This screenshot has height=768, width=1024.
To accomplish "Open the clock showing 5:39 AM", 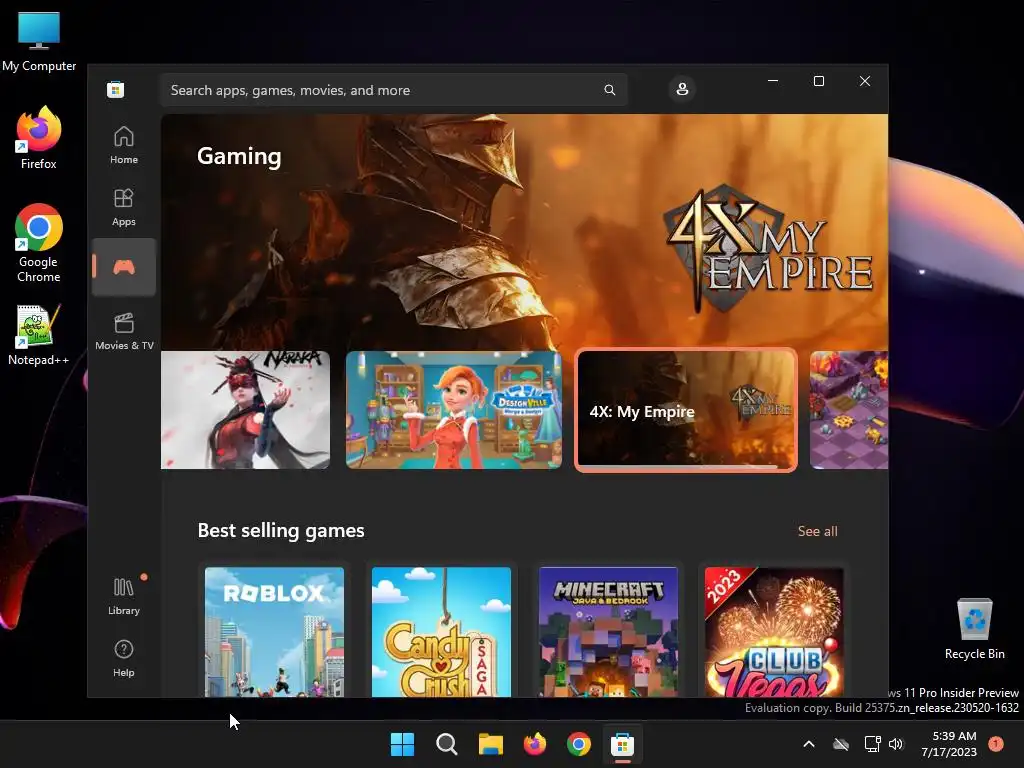I will pos(949,744).
